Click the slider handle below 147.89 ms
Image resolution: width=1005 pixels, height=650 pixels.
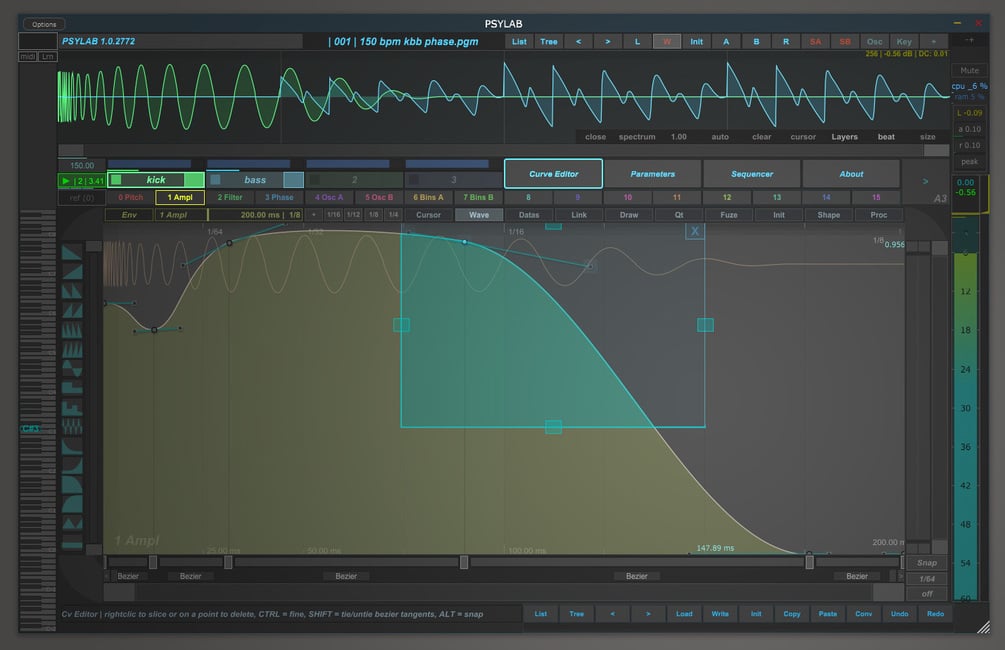[x=810, y=562]
